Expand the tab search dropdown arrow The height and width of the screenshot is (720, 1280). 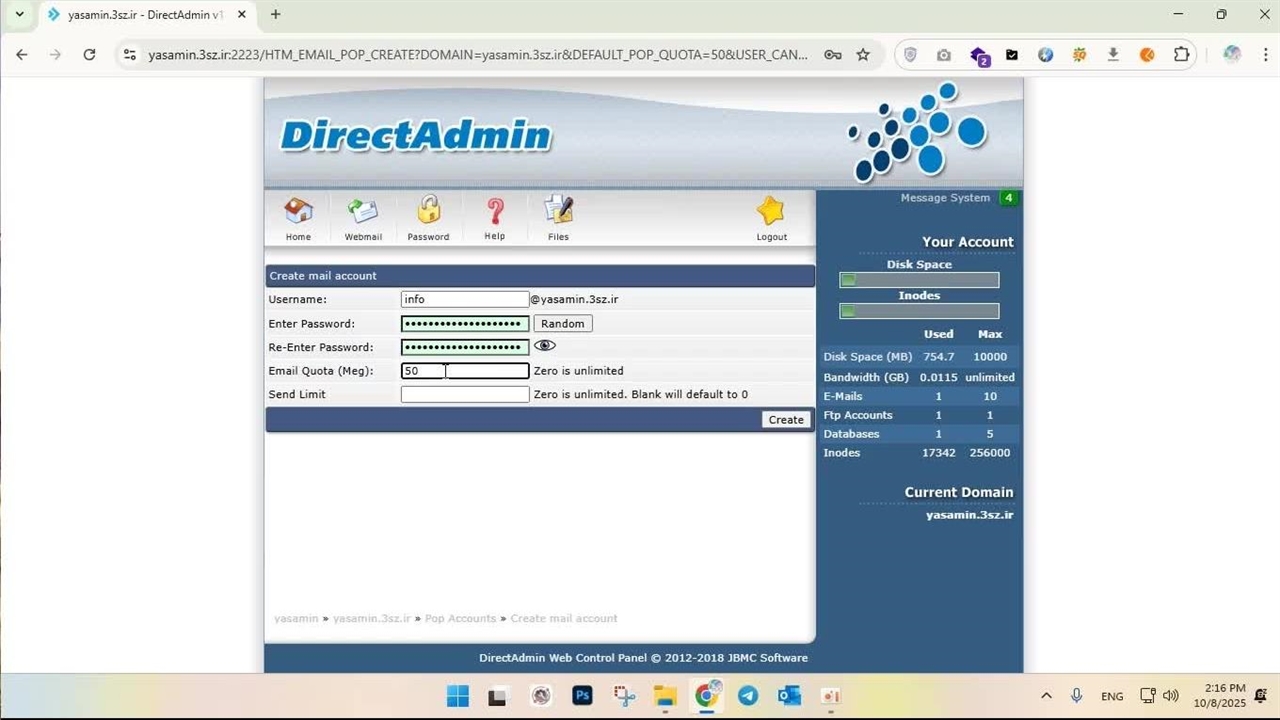18,15
